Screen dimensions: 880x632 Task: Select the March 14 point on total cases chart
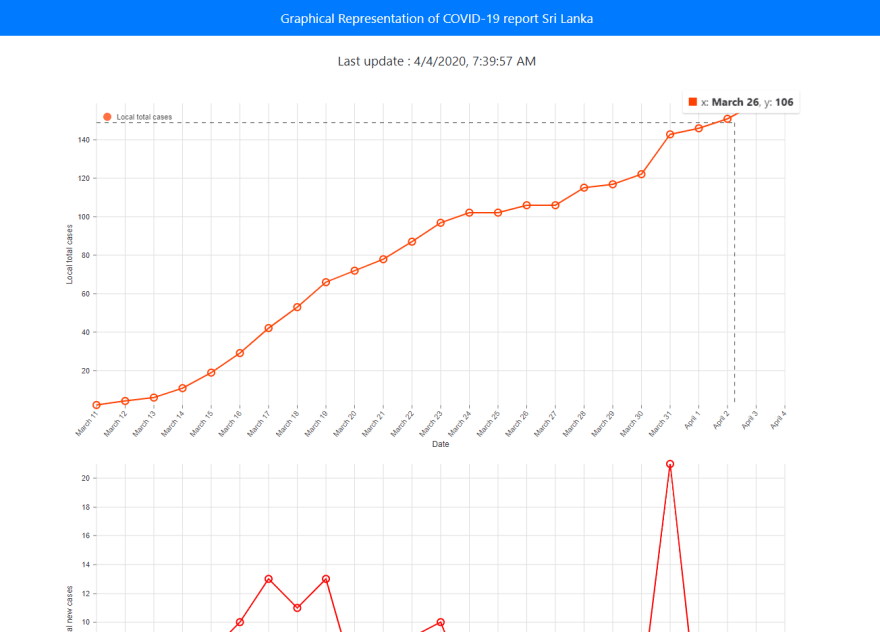tap(182, 388)
